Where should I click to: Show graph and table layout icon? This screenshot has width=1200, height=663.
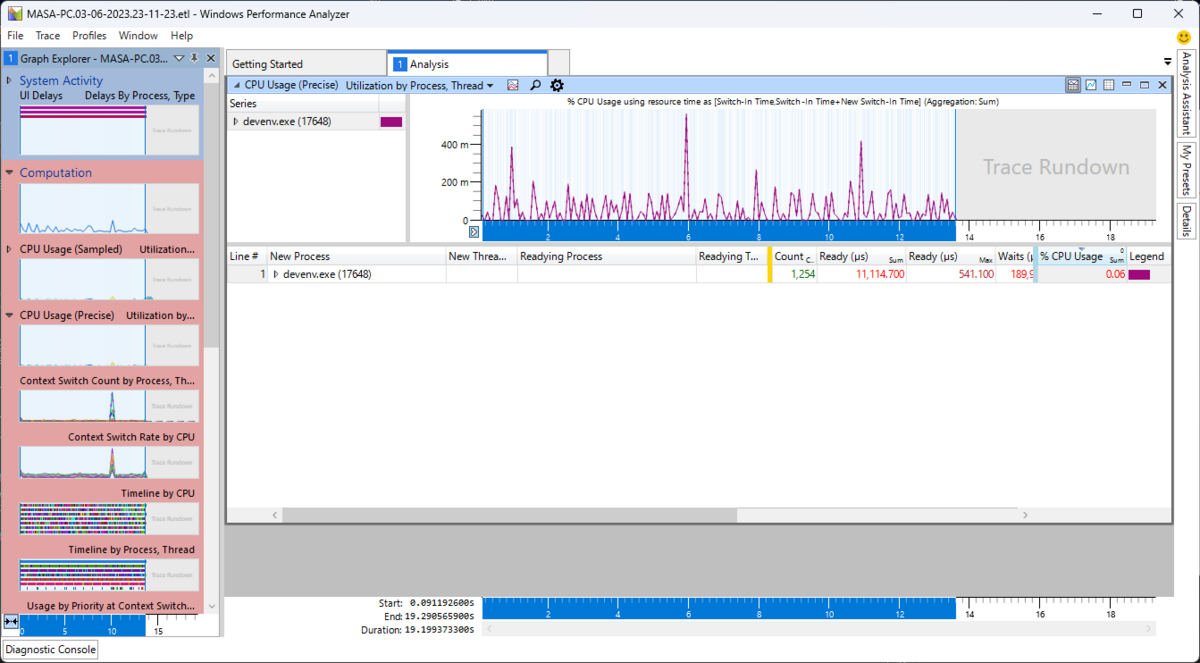tap(1073, 85)
